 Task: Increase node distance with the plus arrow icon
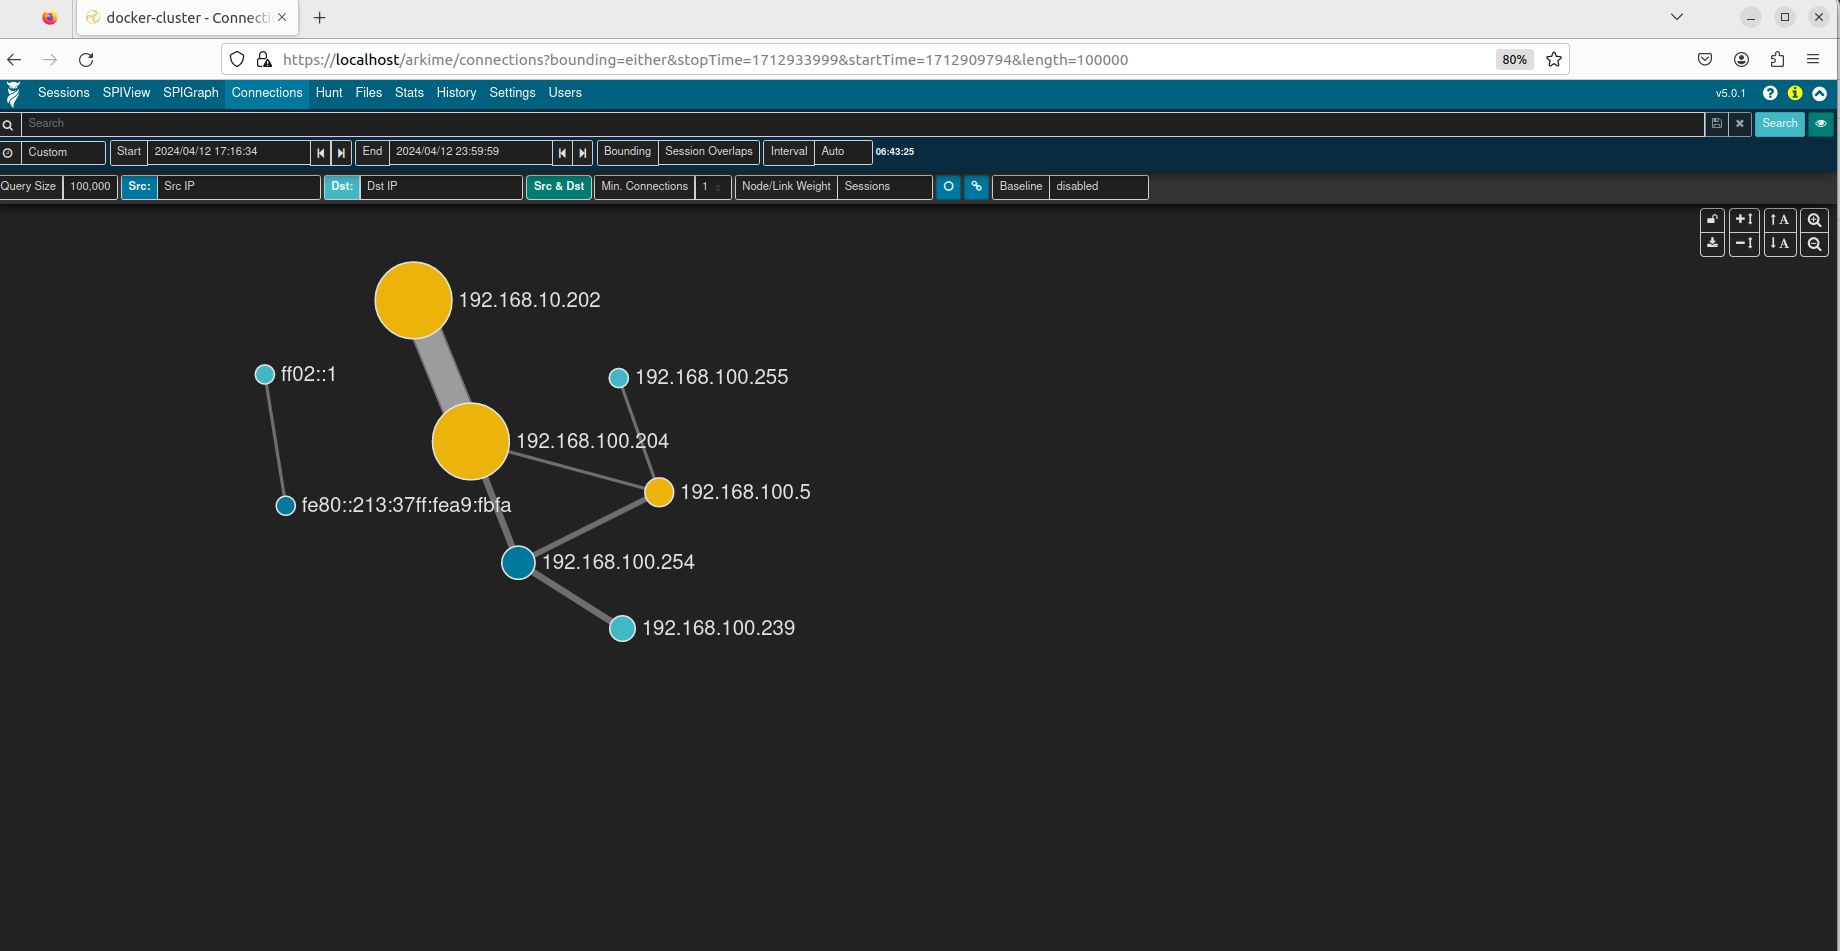[1744, 220]
